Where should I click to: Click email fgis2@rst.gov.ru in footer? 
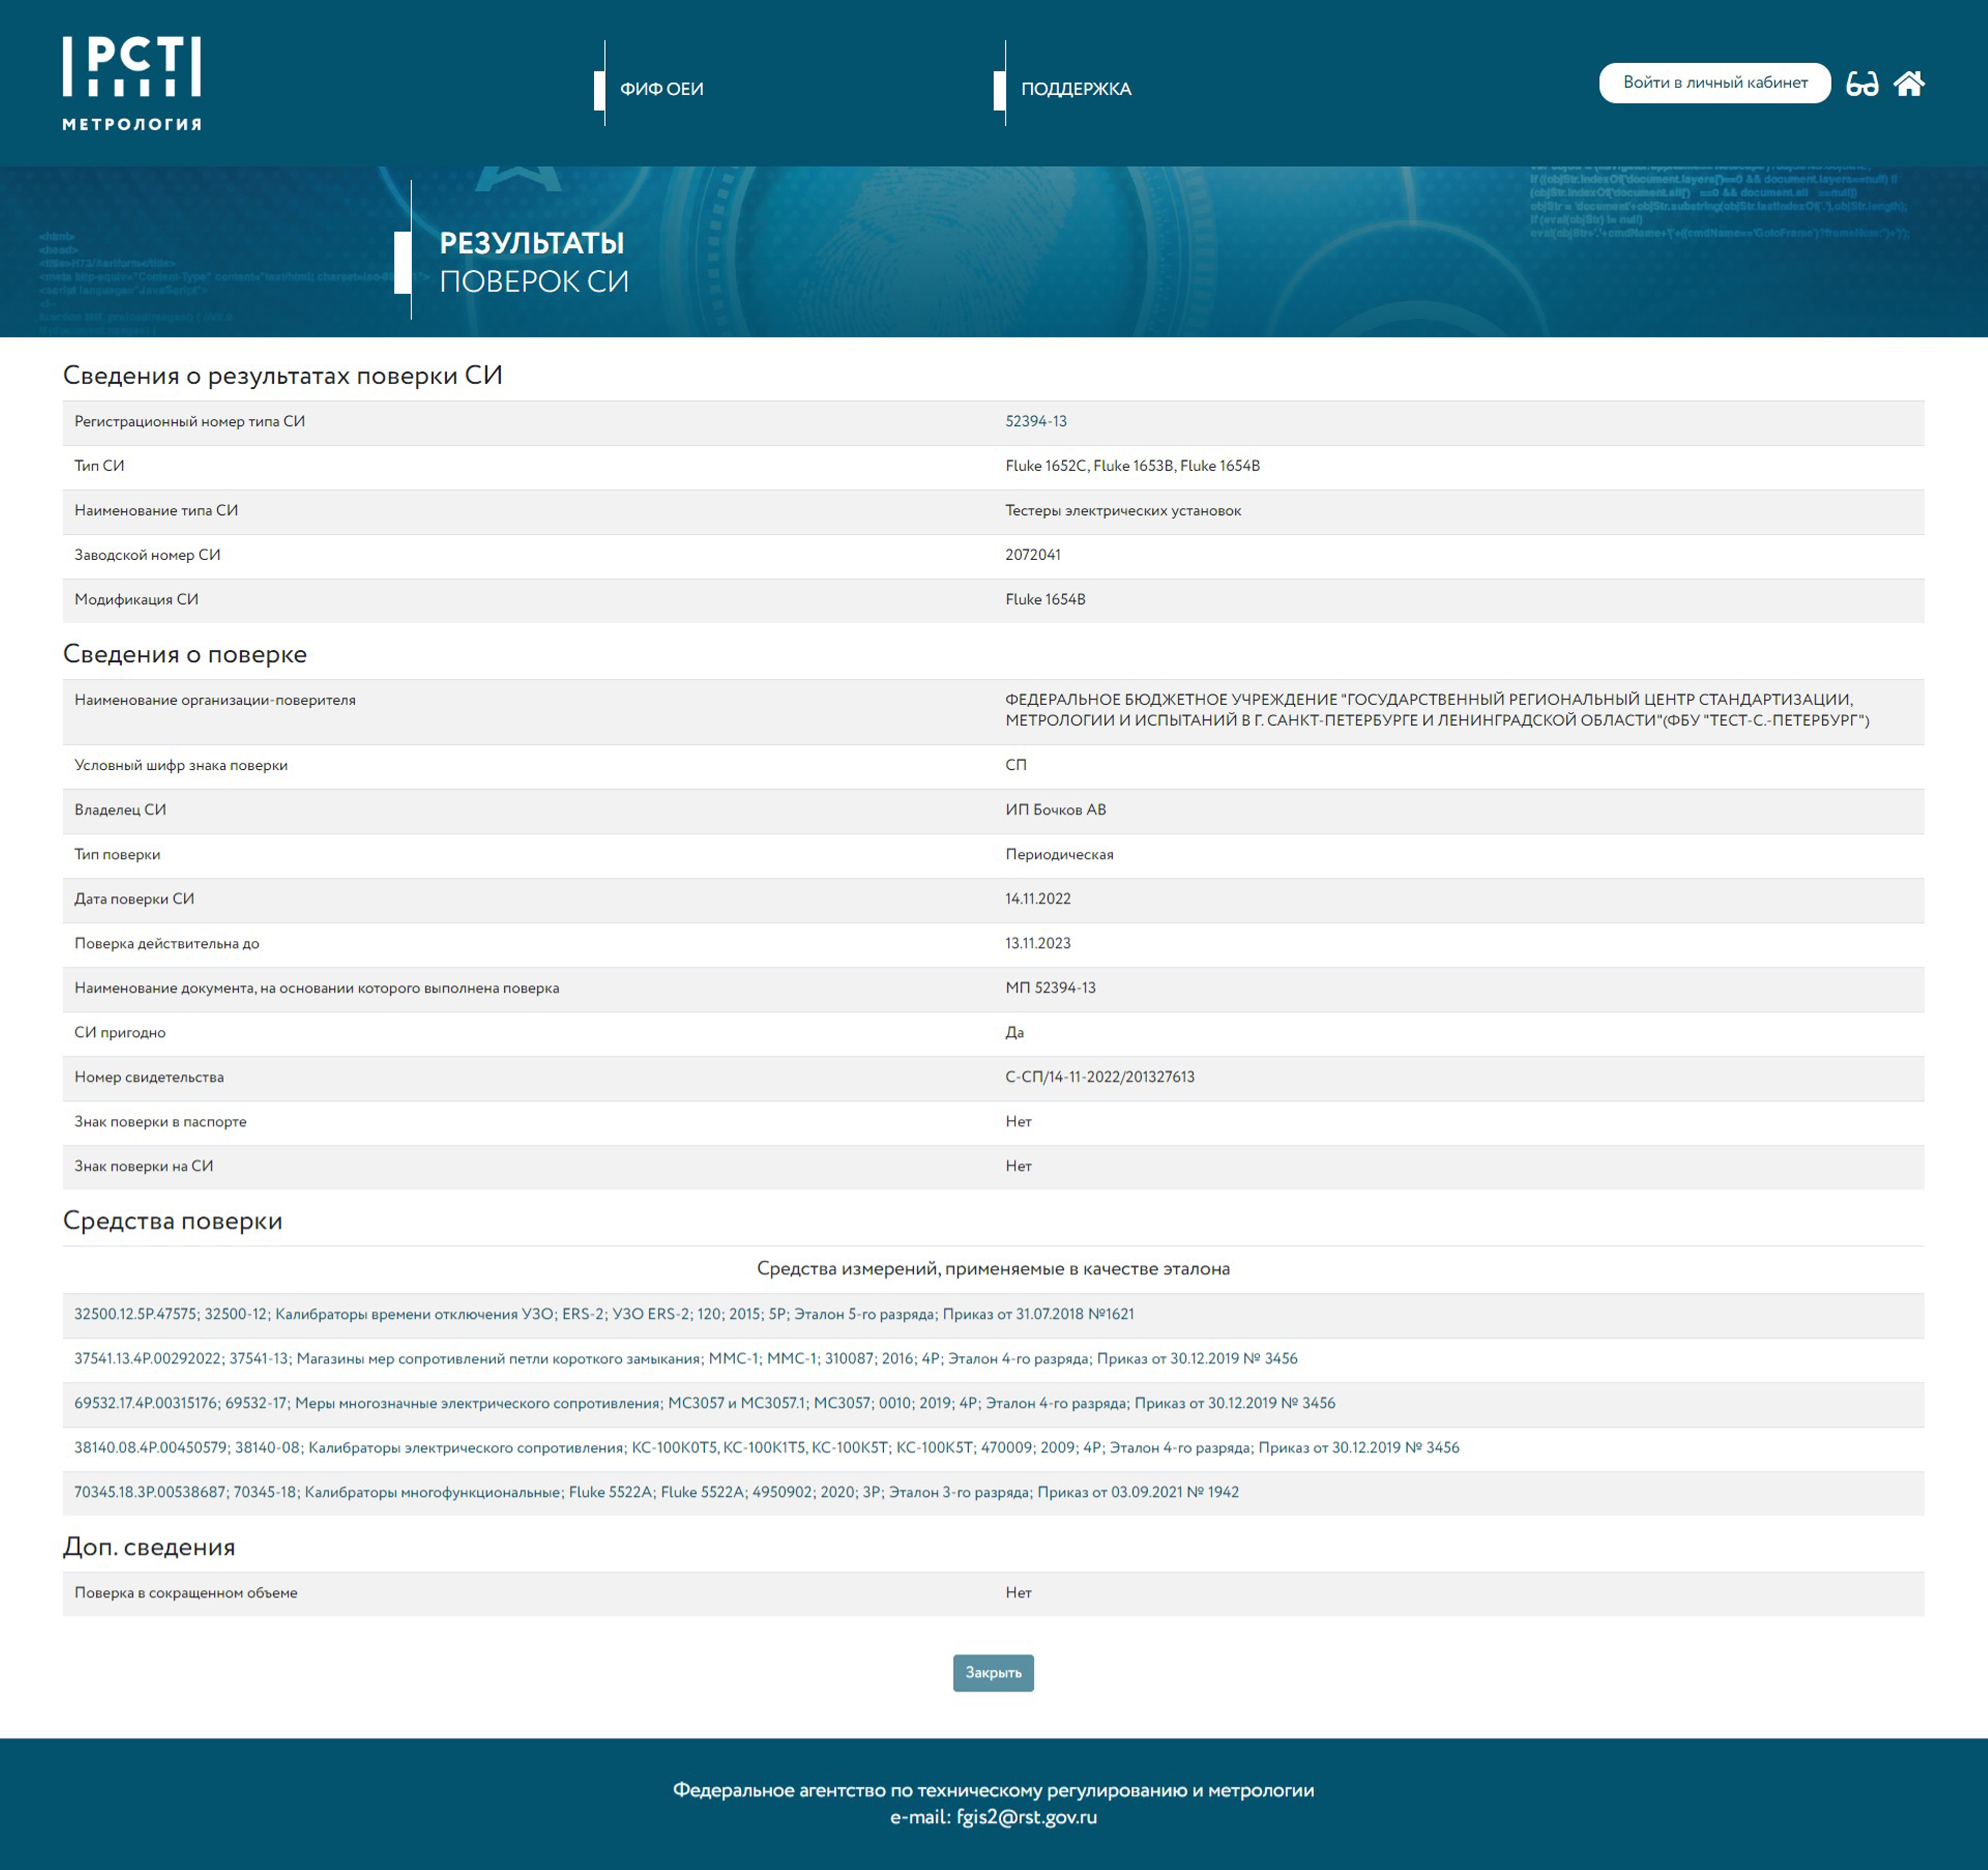click(x=1026, y=1817)
